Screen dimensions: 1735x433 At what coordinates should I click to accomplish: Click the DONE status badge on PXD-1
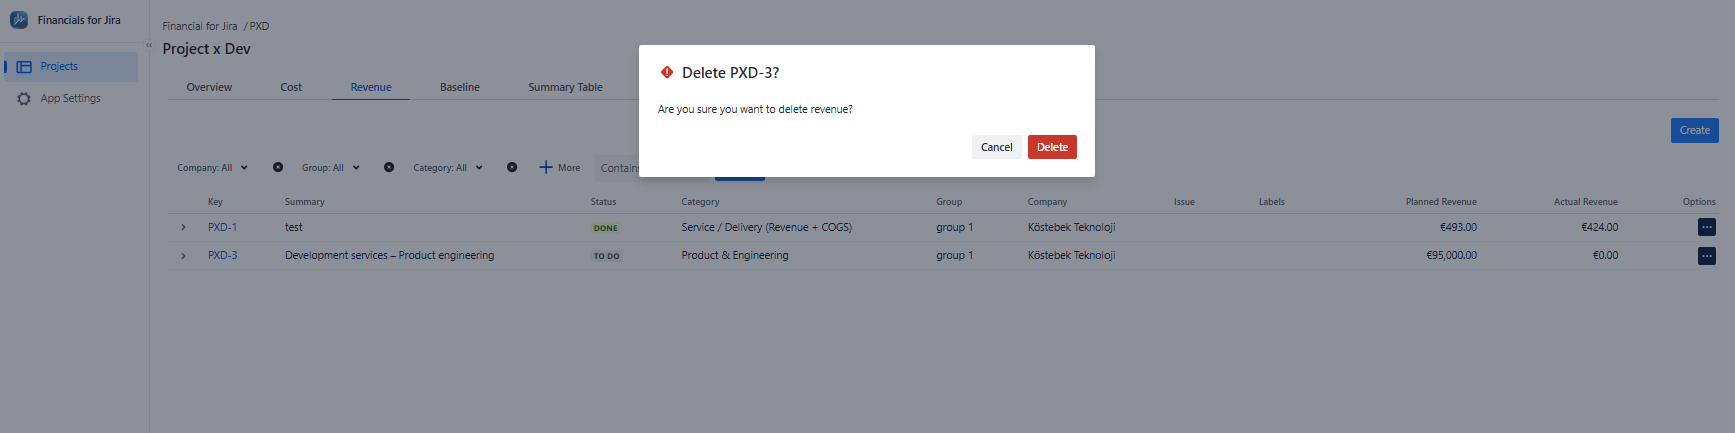point(605,228)
